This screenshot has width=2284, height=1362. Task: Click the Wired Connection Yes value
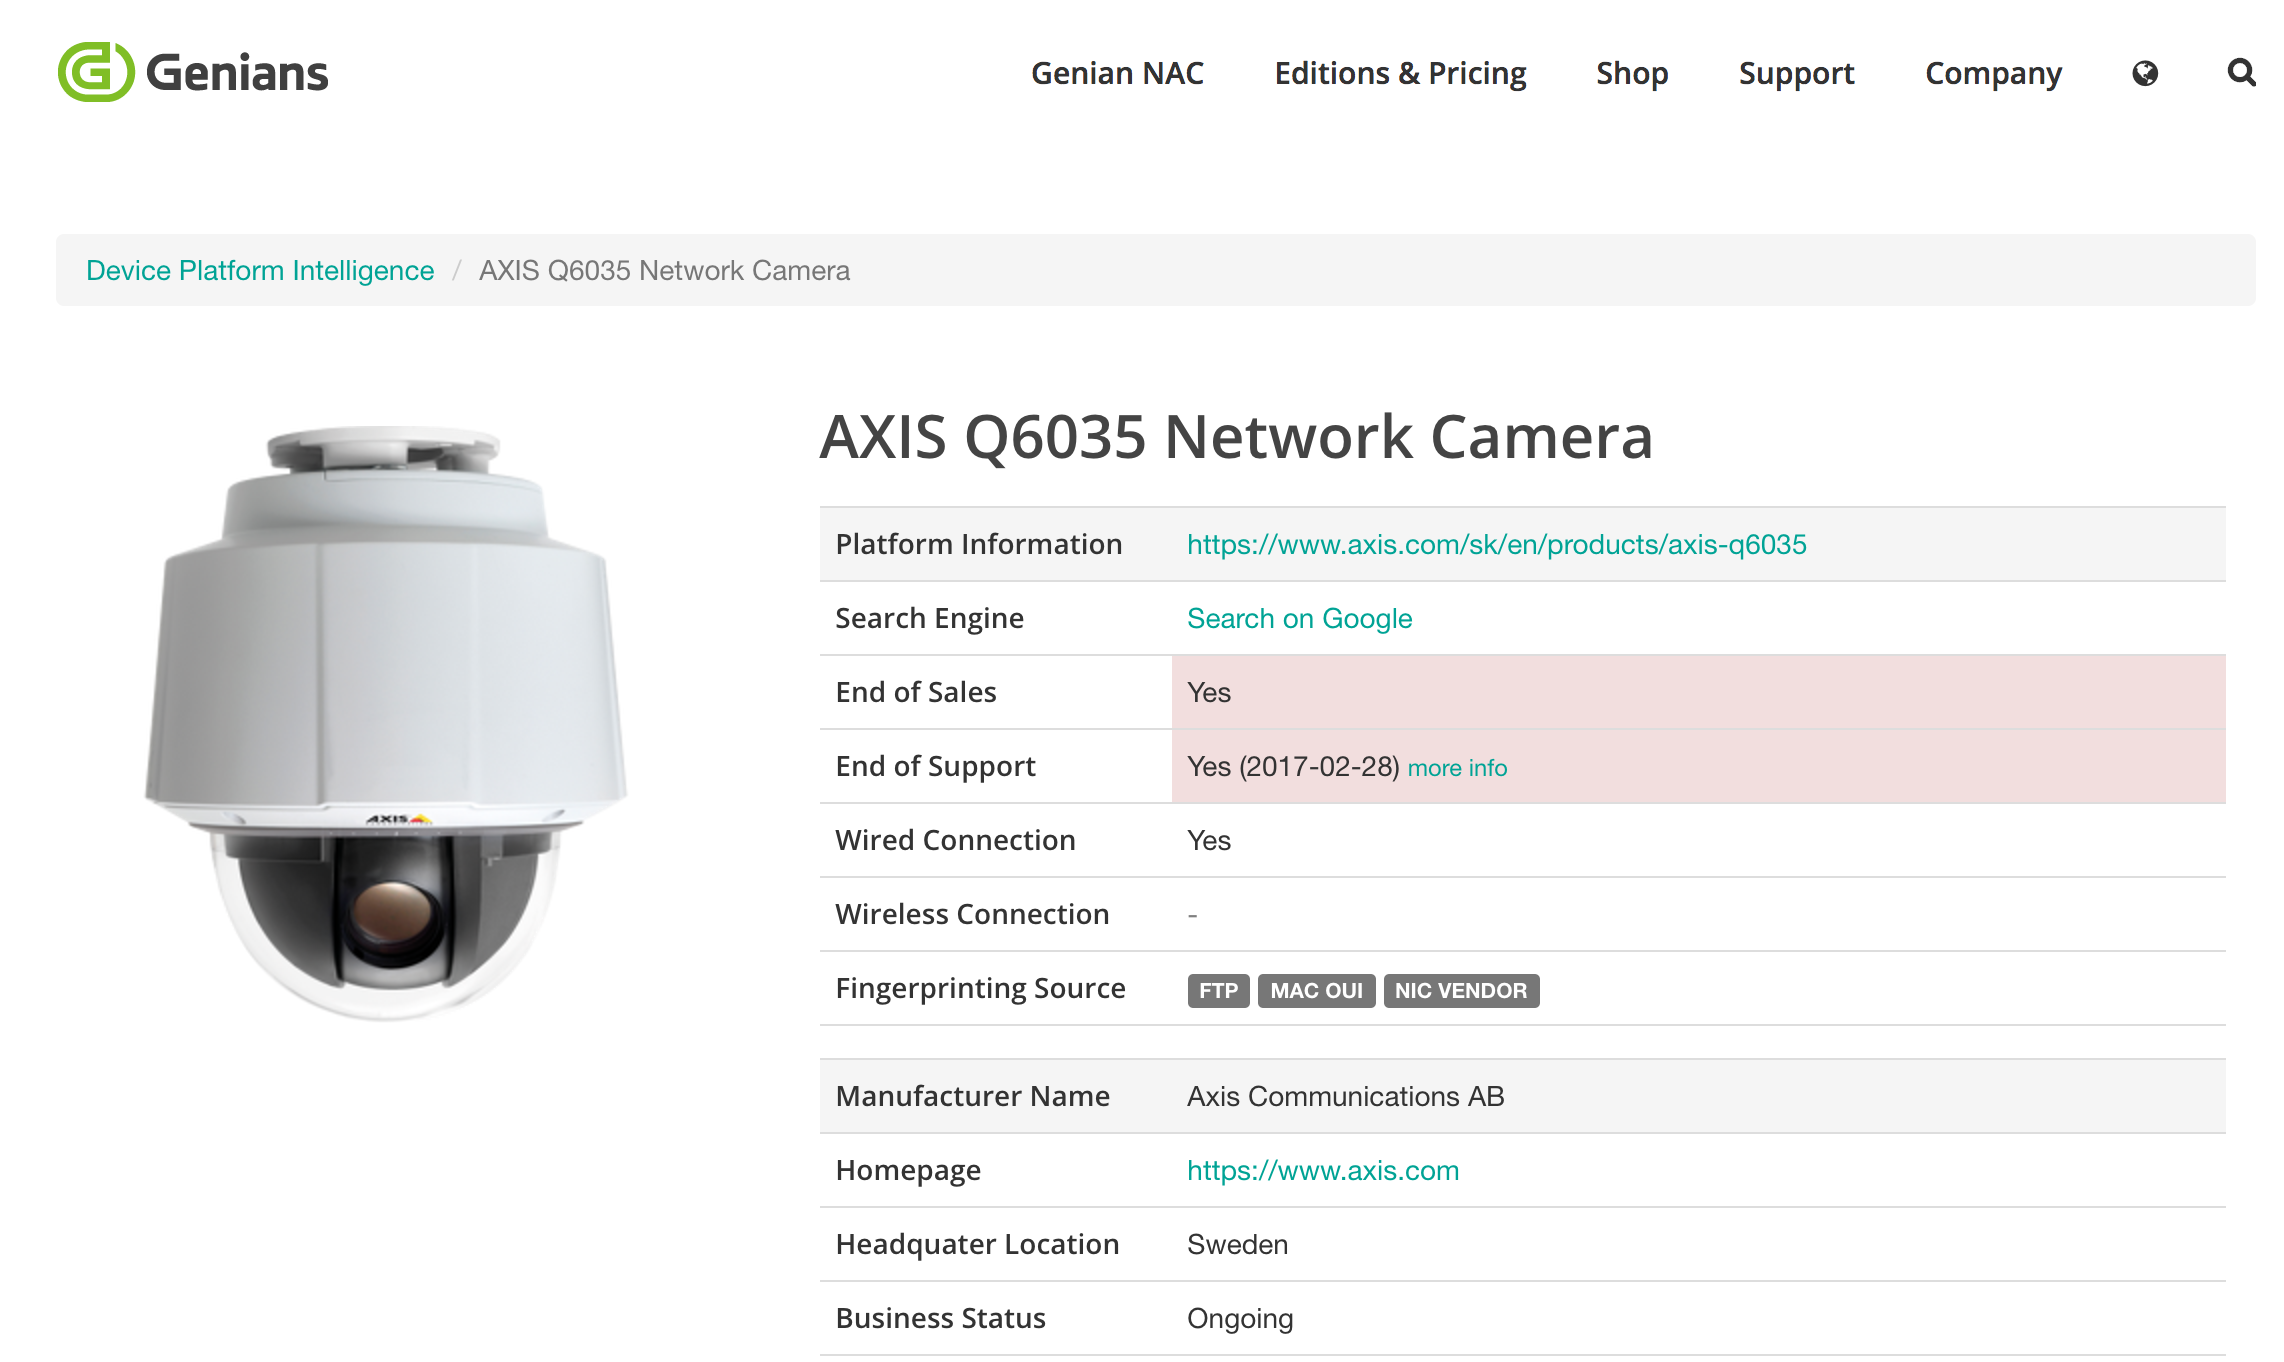coord(1209,840)
